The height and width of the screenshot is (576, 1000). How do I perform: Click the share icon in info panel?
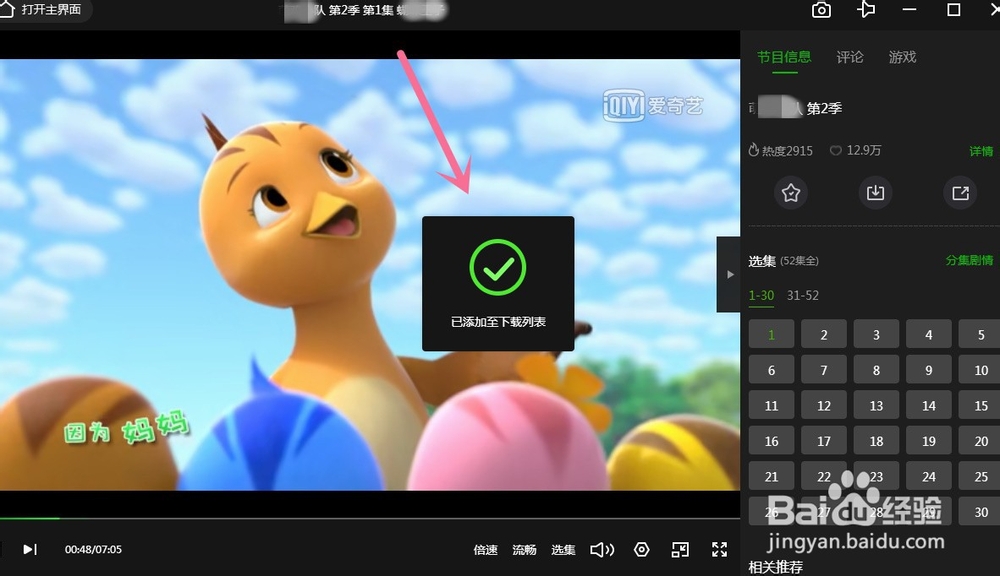(960, 193)
